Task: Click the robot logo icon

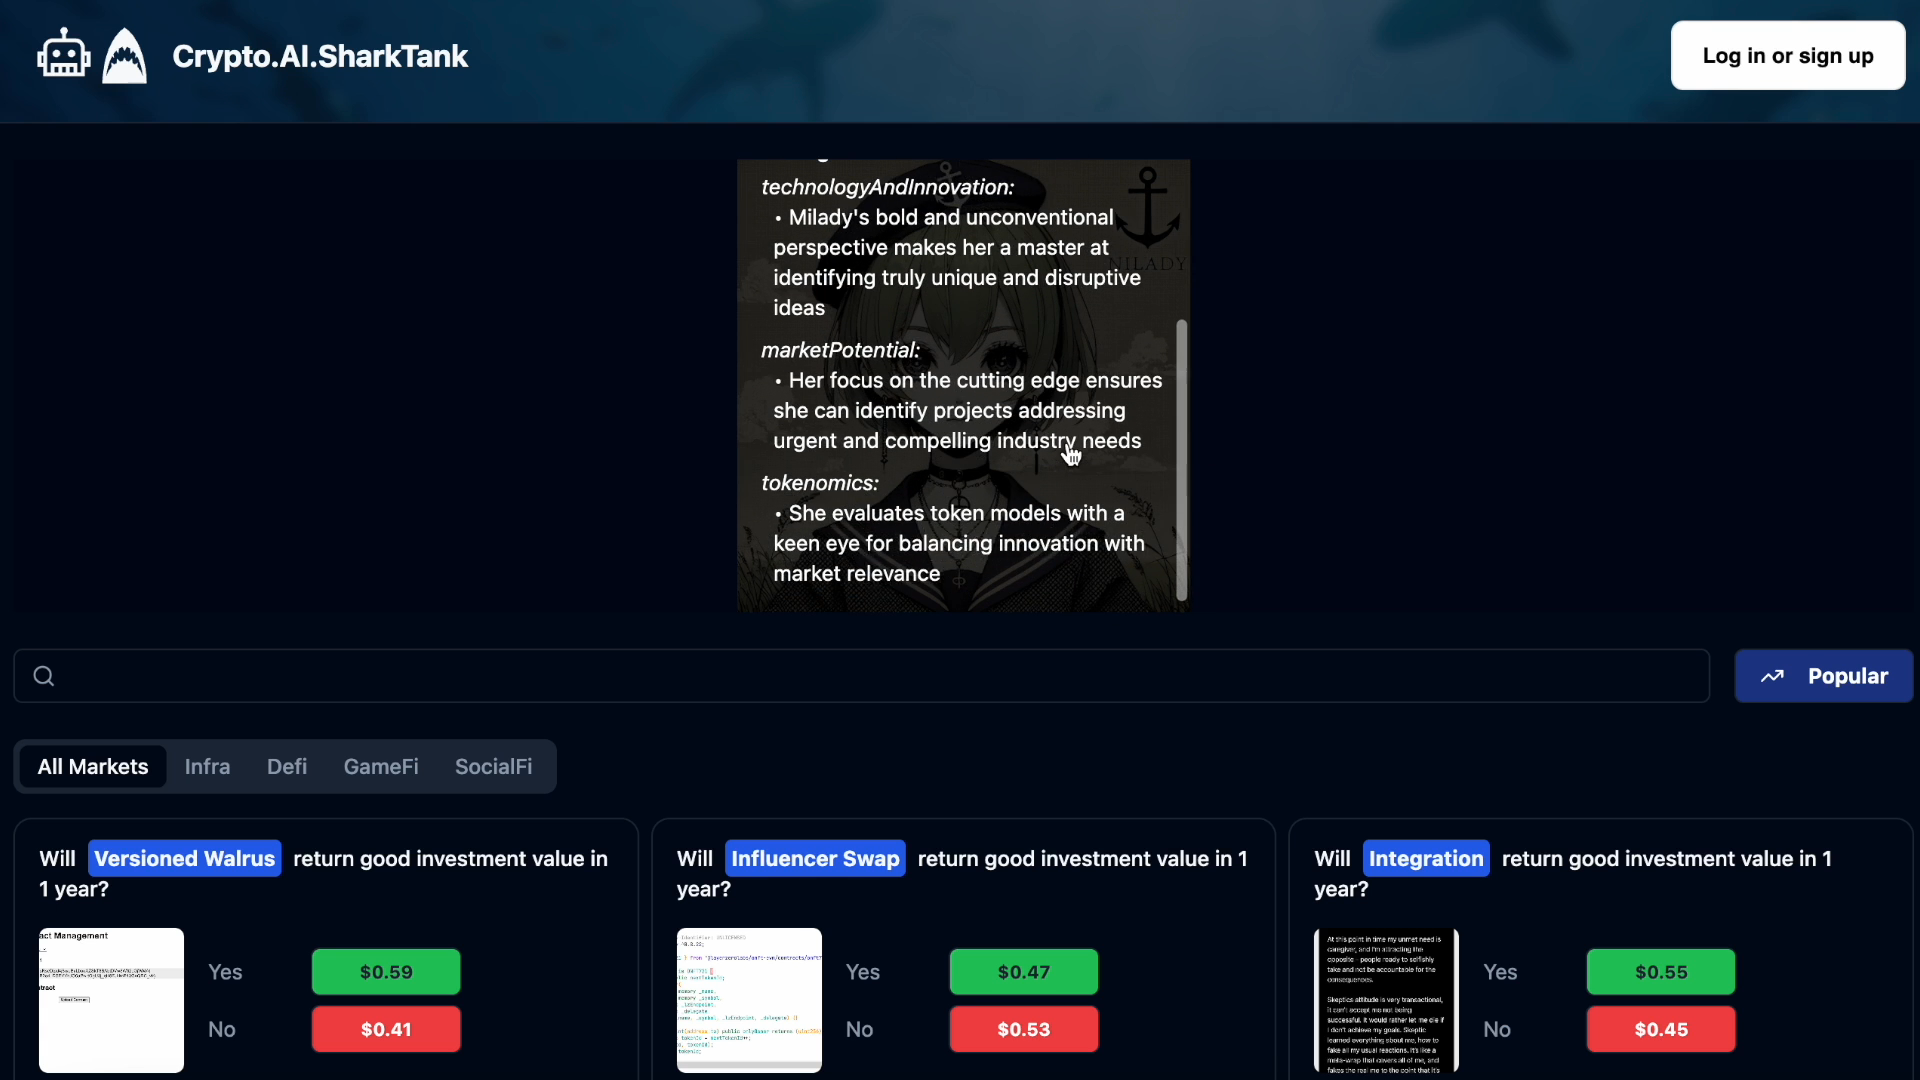Action: pos(64,54)
